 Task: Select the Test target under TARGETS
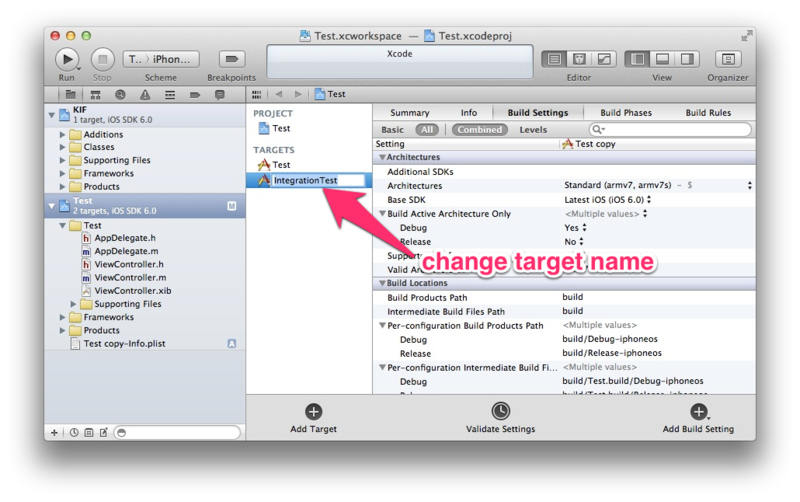point(274,165)
